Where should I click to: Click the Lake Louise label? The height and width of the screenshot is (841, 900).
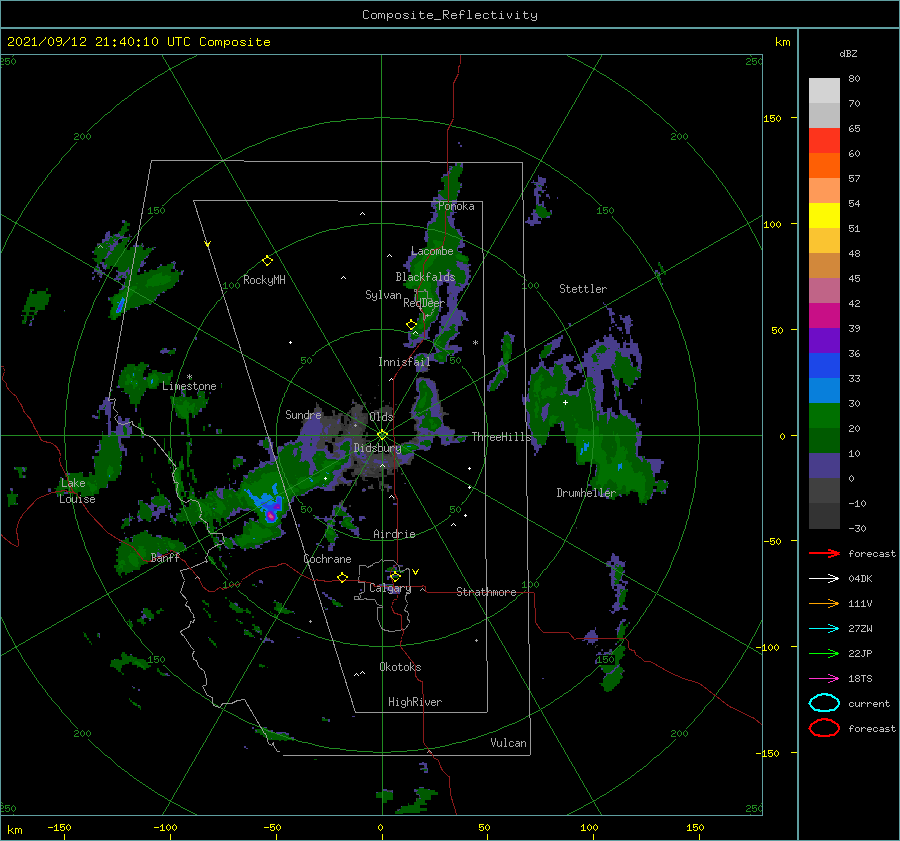pyautogui.click(x=77, y=491)
